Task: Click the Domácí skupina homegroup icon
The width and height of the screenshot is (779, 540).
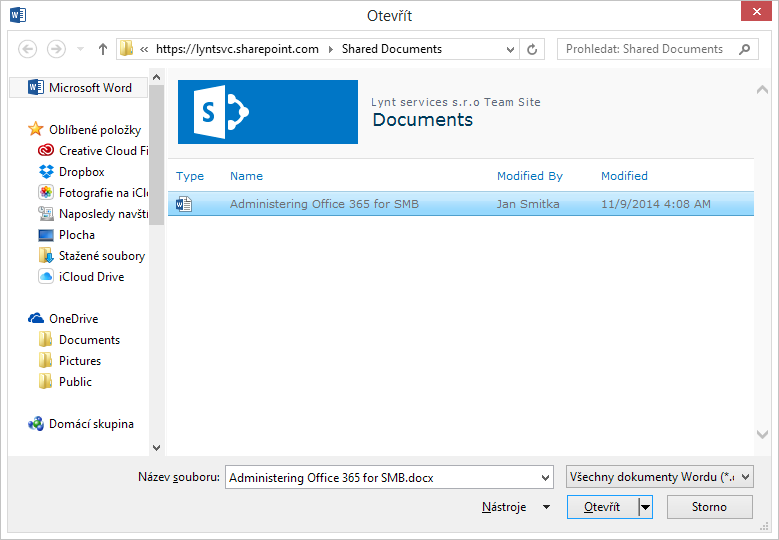Action: pyautogui.click(x=36, y=424)
